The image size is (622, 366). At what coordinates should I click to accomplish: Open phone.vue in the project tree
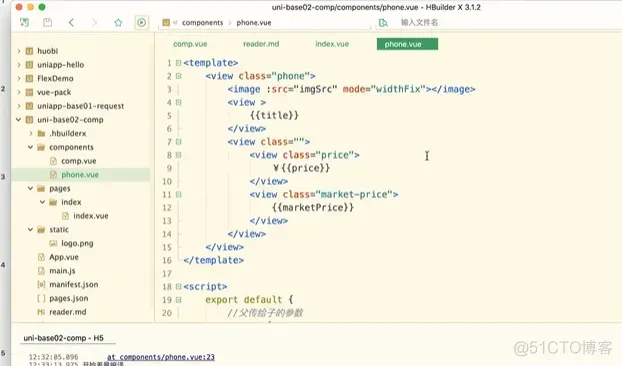pos(81,174)
